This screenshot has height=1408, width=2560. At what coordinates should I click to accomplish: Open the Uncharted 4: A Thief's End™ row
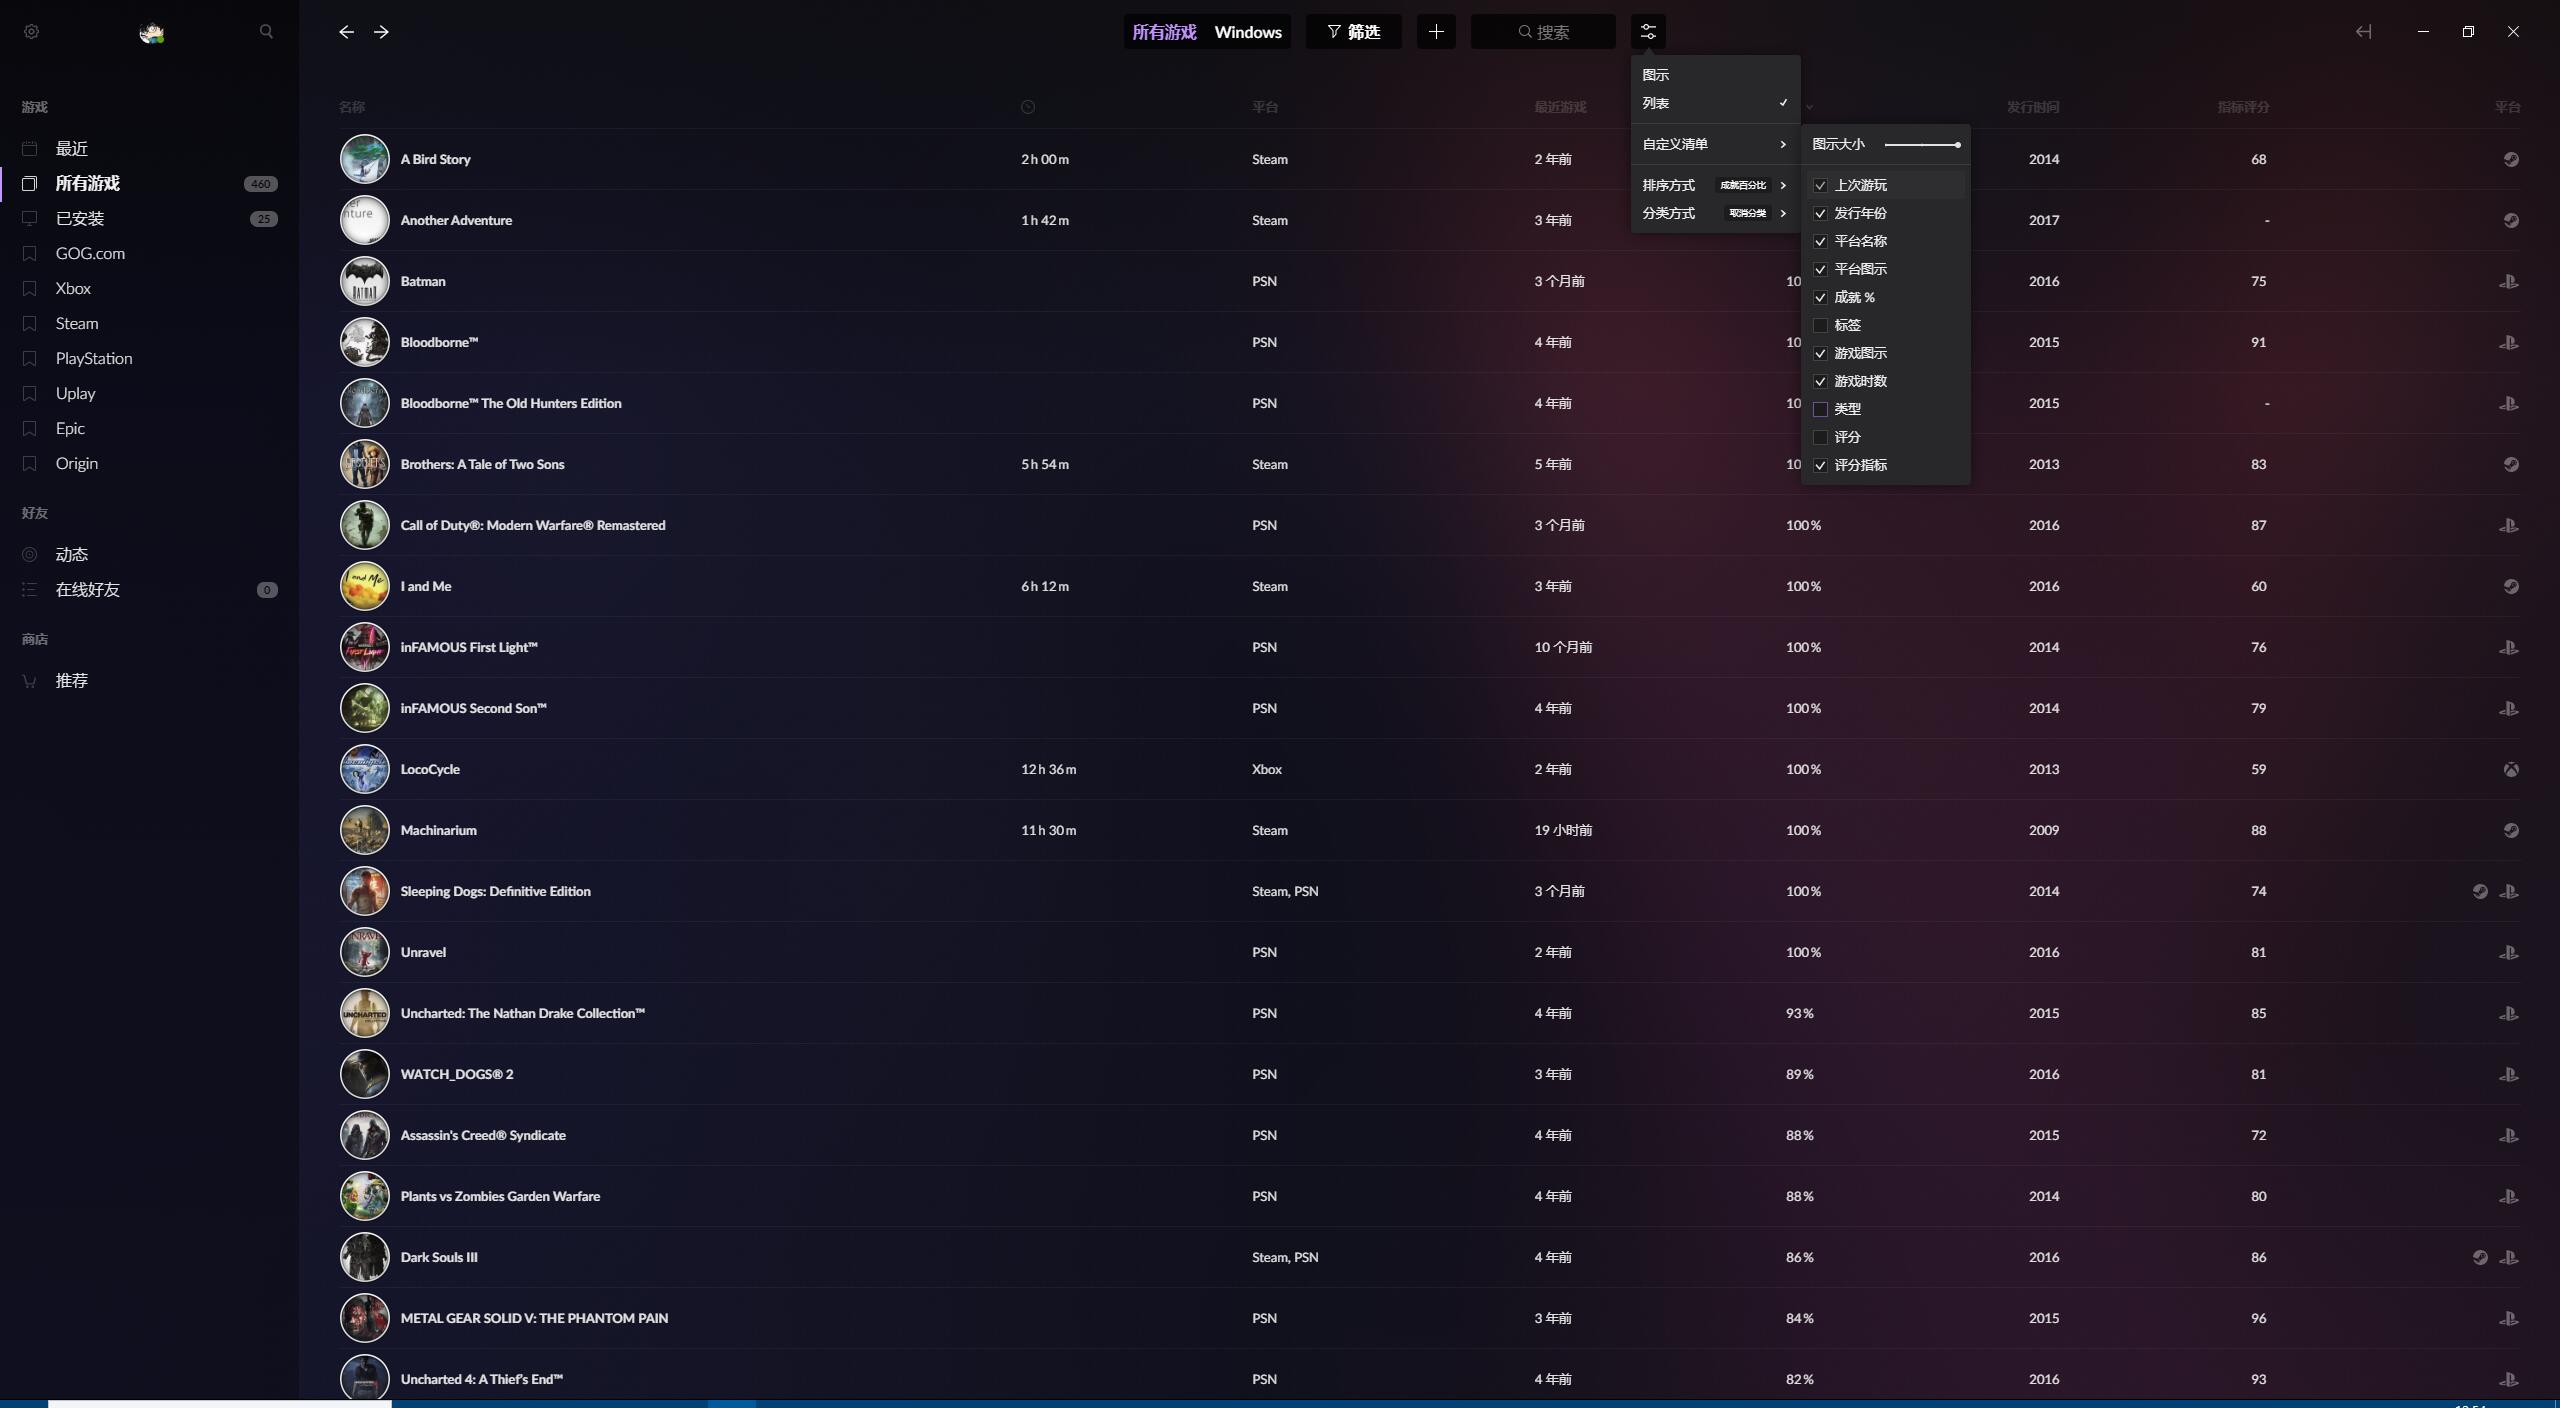1429,1379
